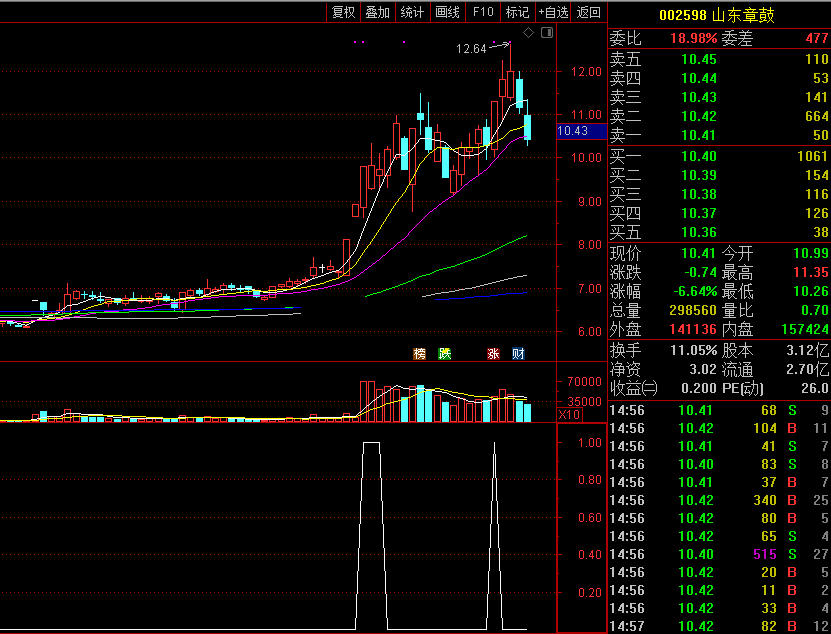Add stock to watchlist with +自选

click(553, 12)
